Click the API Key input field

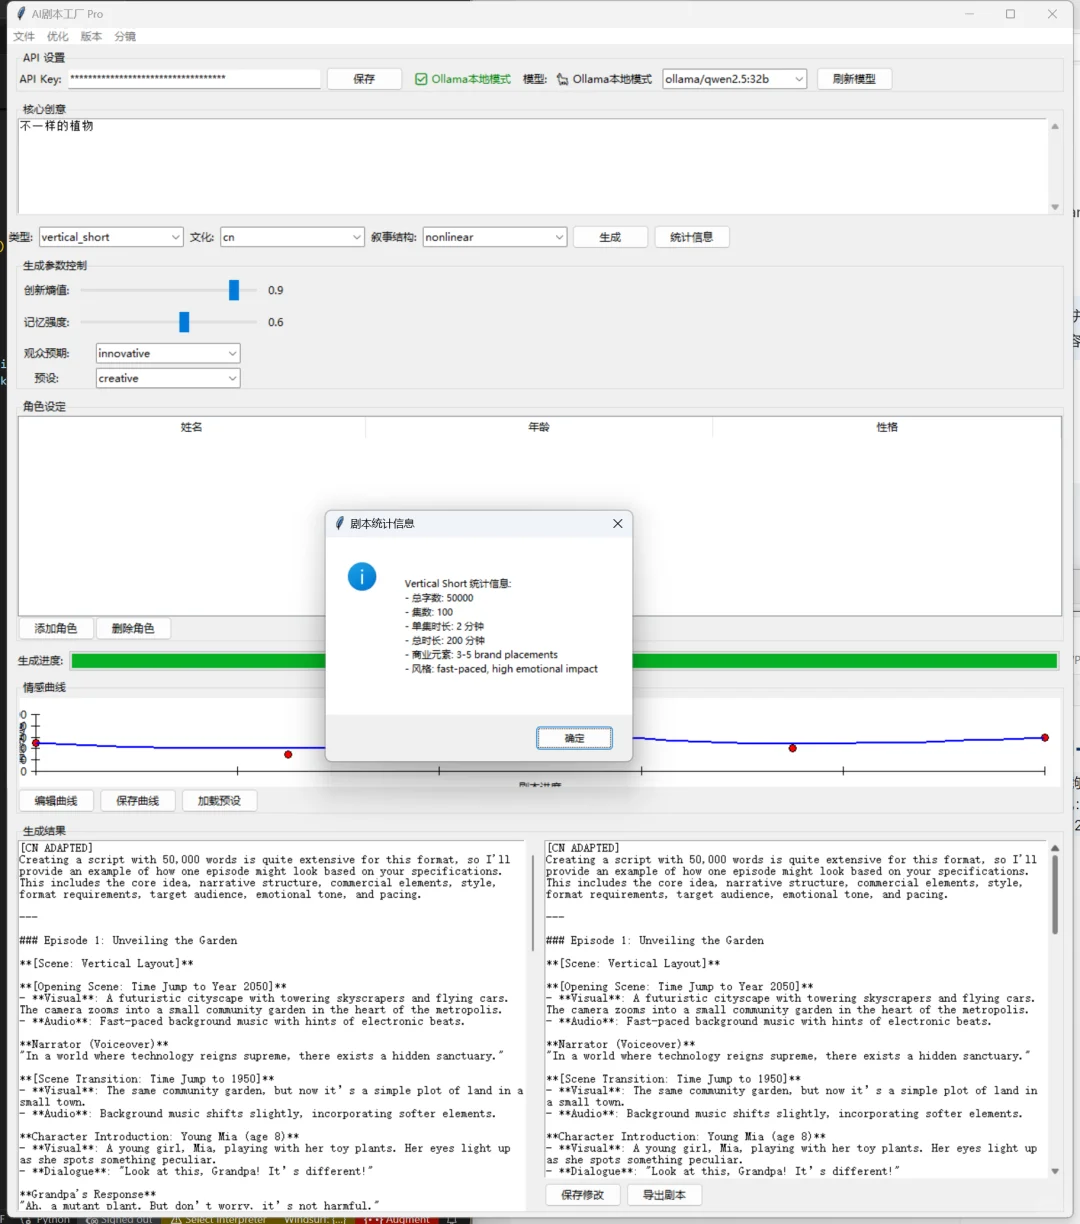coord(193,78)
